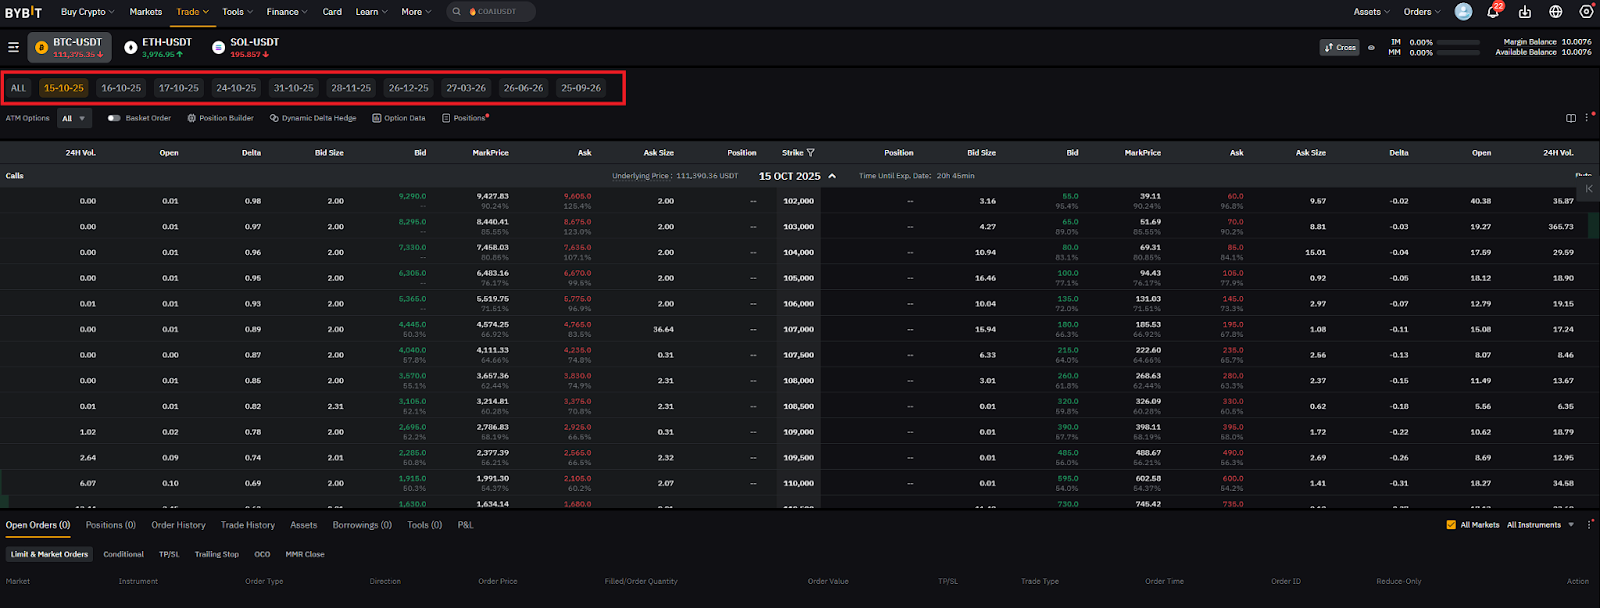Select the Conditional order filter
The image size is (1600, 608).
[123, 554]
